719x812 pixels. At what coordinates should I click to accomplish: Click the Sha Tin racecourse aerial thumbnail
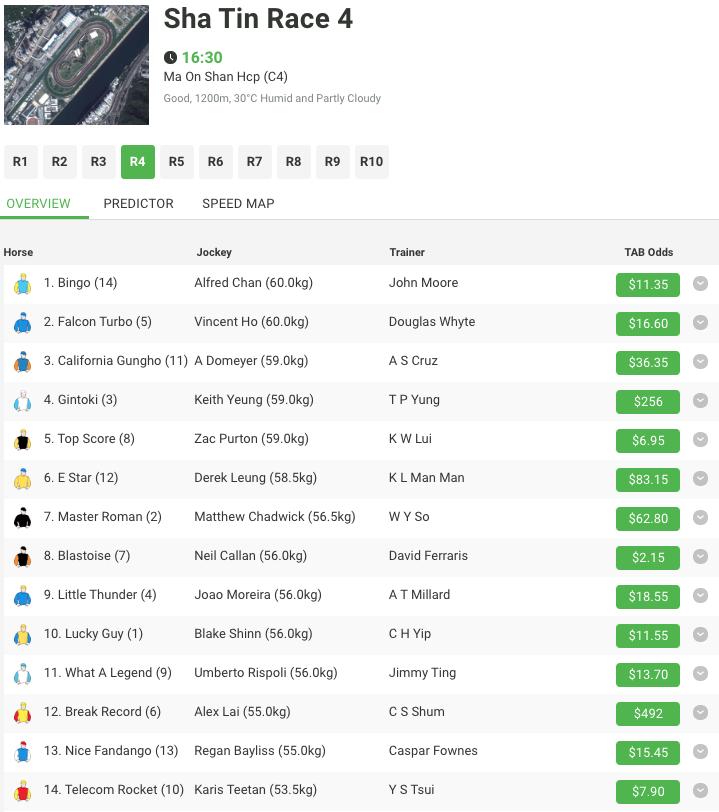[x=76, y=65]
